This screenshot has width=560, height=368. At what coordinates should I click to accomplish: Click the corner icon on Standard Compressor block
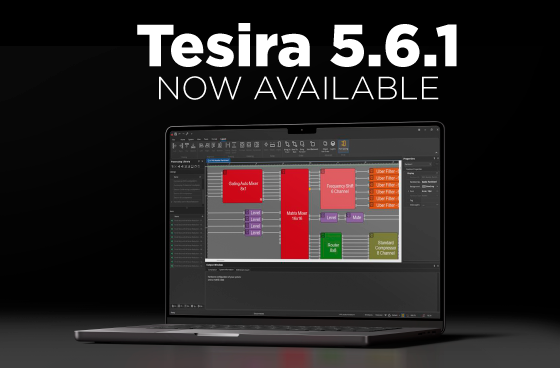pos(371,235)
